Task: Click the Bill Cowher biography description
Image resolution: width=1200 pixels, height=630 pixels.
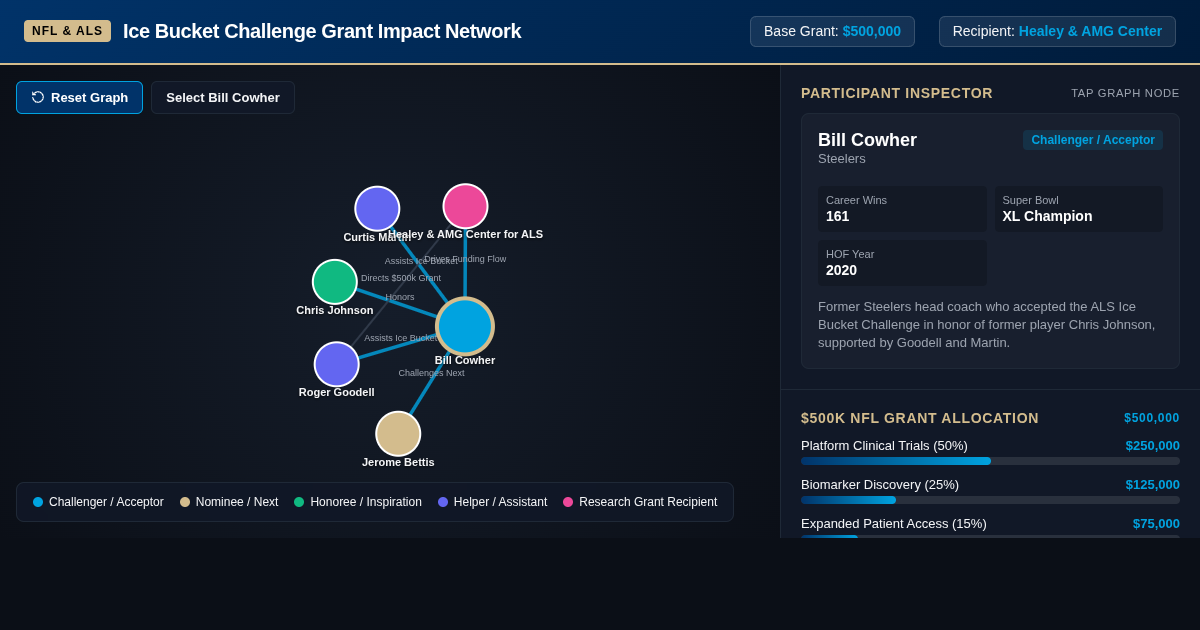Action: (990, 325)
